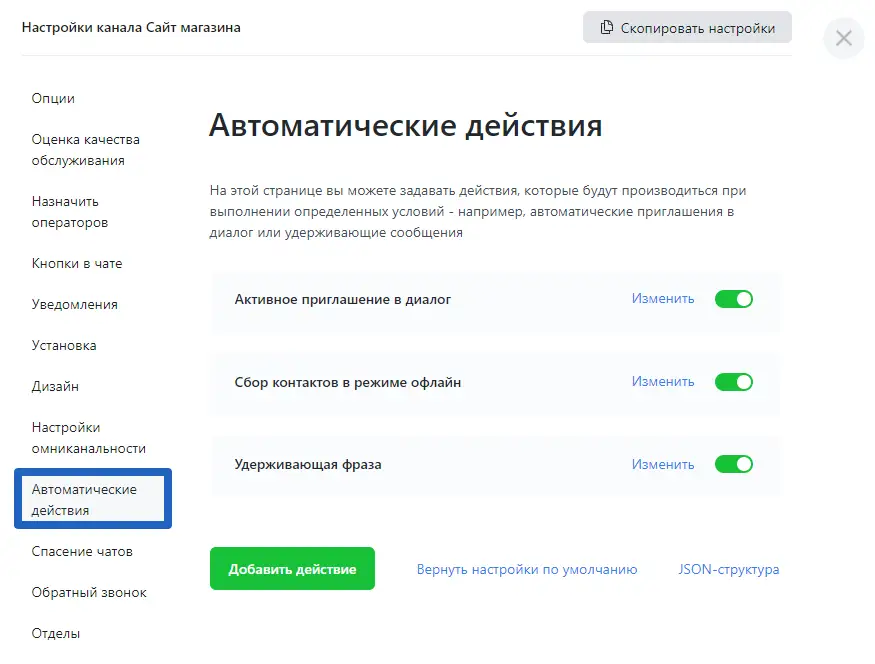The image size is (875, 664).
Task: Turn off Удерживающая фраза toggle
Action: tap(733, 464)
